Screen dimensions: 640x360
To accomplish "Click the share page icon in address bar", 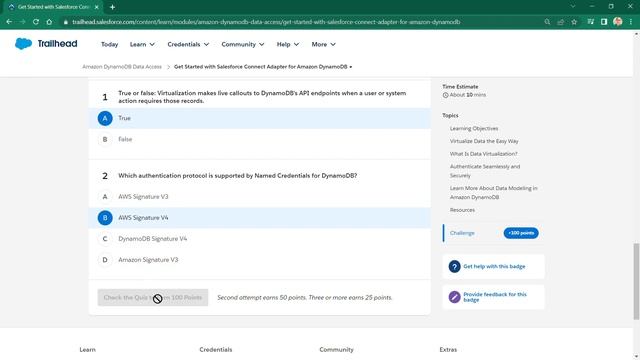I will (560, 22).
